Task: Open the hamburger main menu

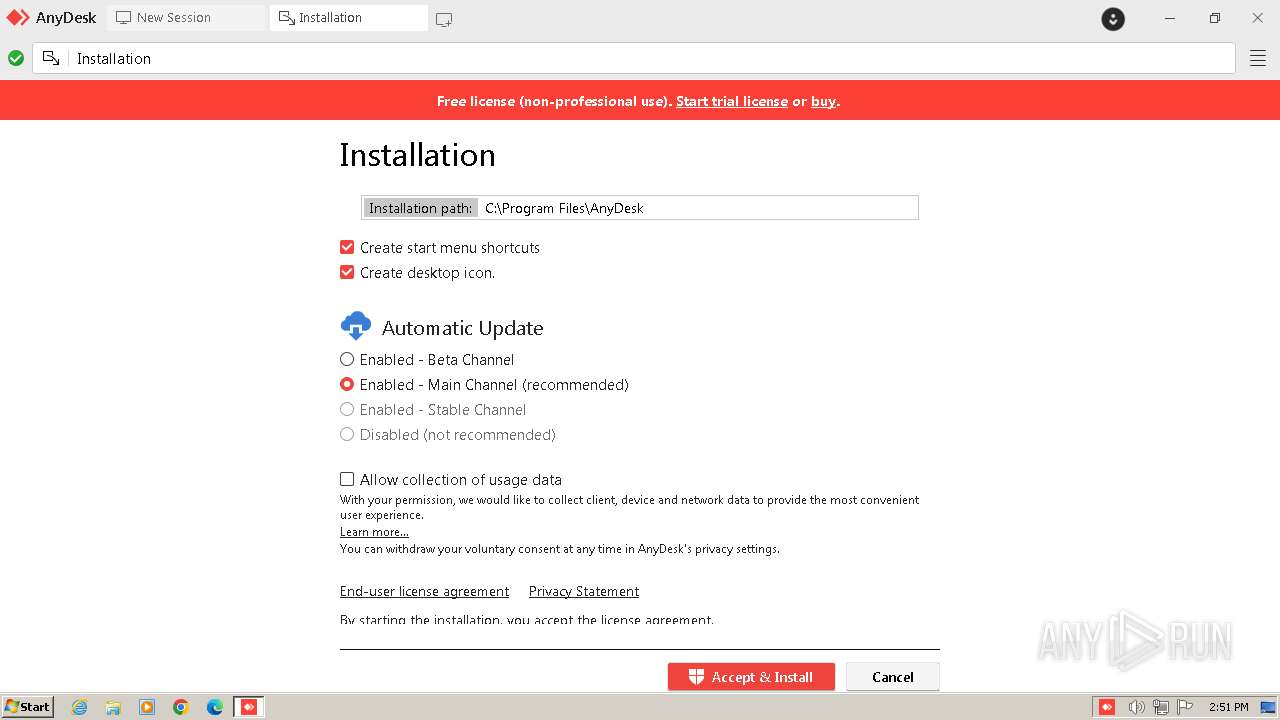Action: tap(1258, 58)
